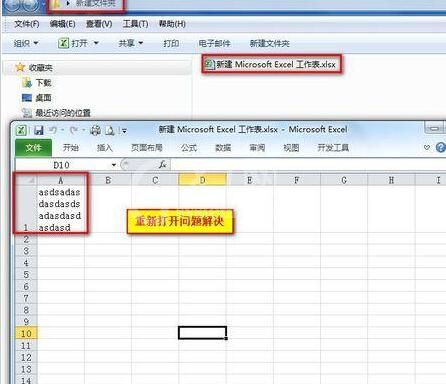This screenshot has height=384, width=446.
Task: Open the Name Box dropdown arrow
Action: [x=114, y=165]
